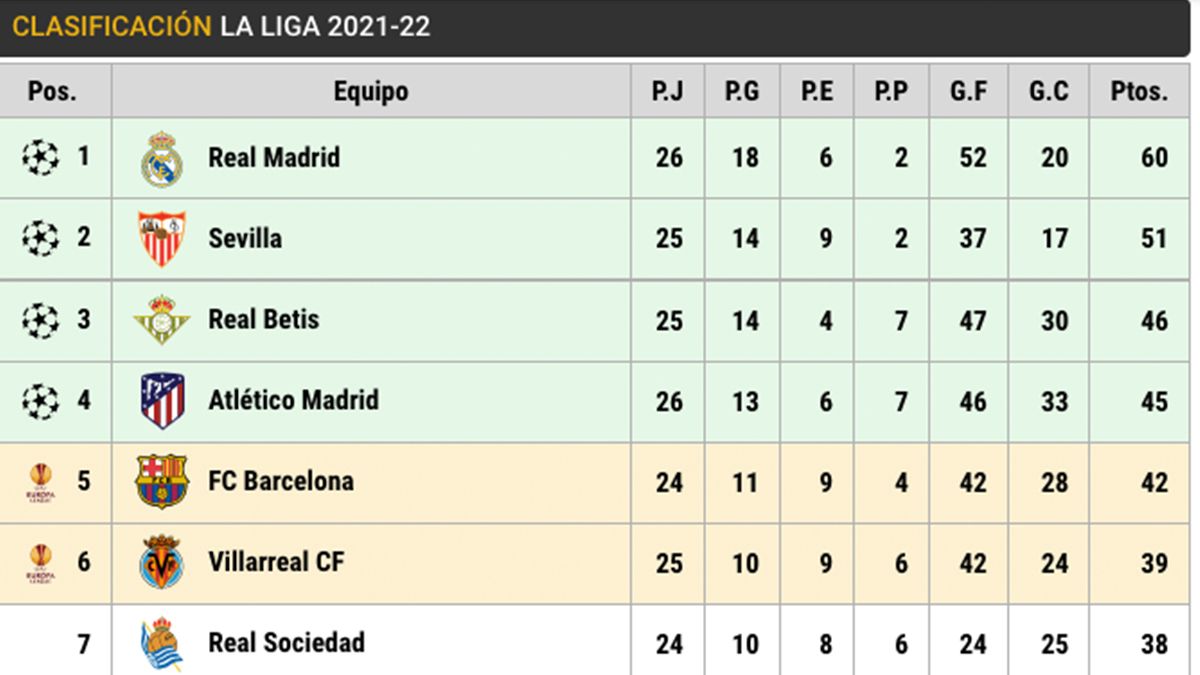Image resolution: width=1200 pixels, height=675 pixels.
Task: Select the G.F column header
Action: coord(968,92)
